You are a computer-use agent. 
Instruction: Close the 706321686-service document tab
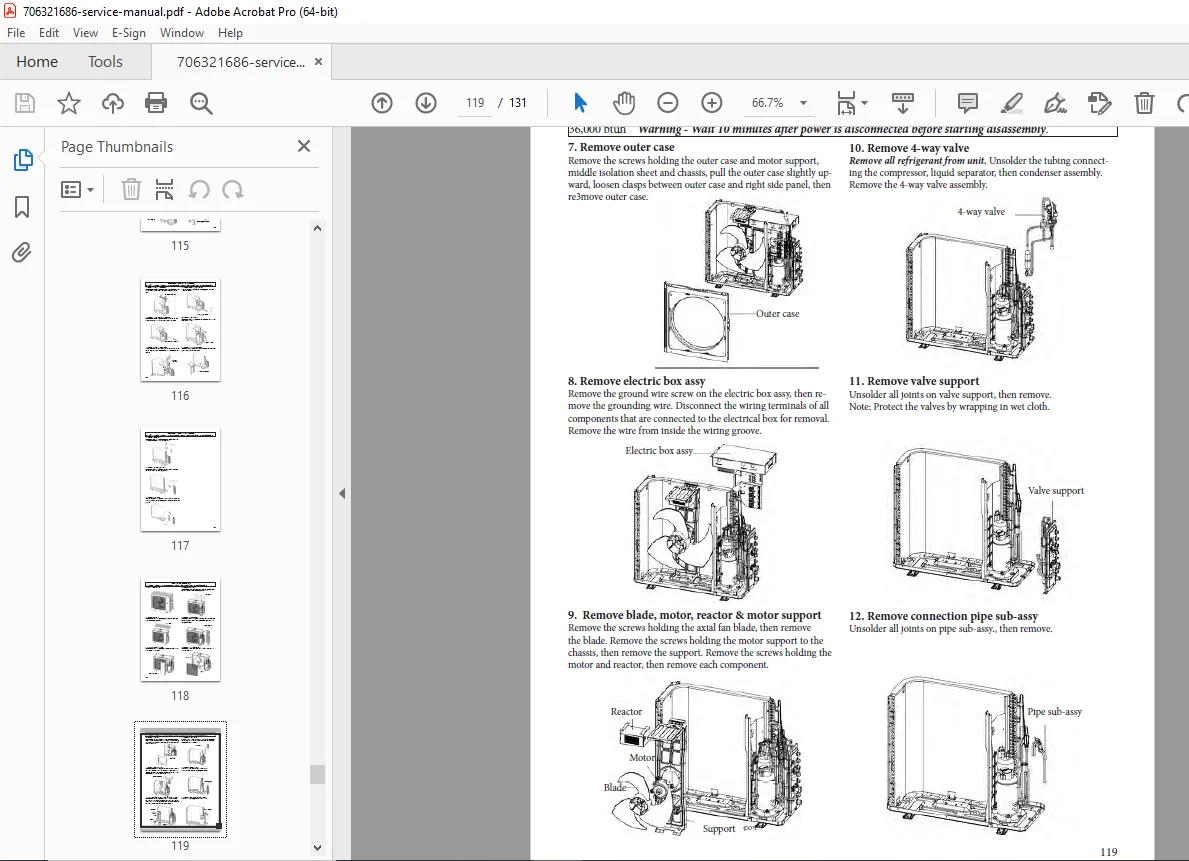318,61
